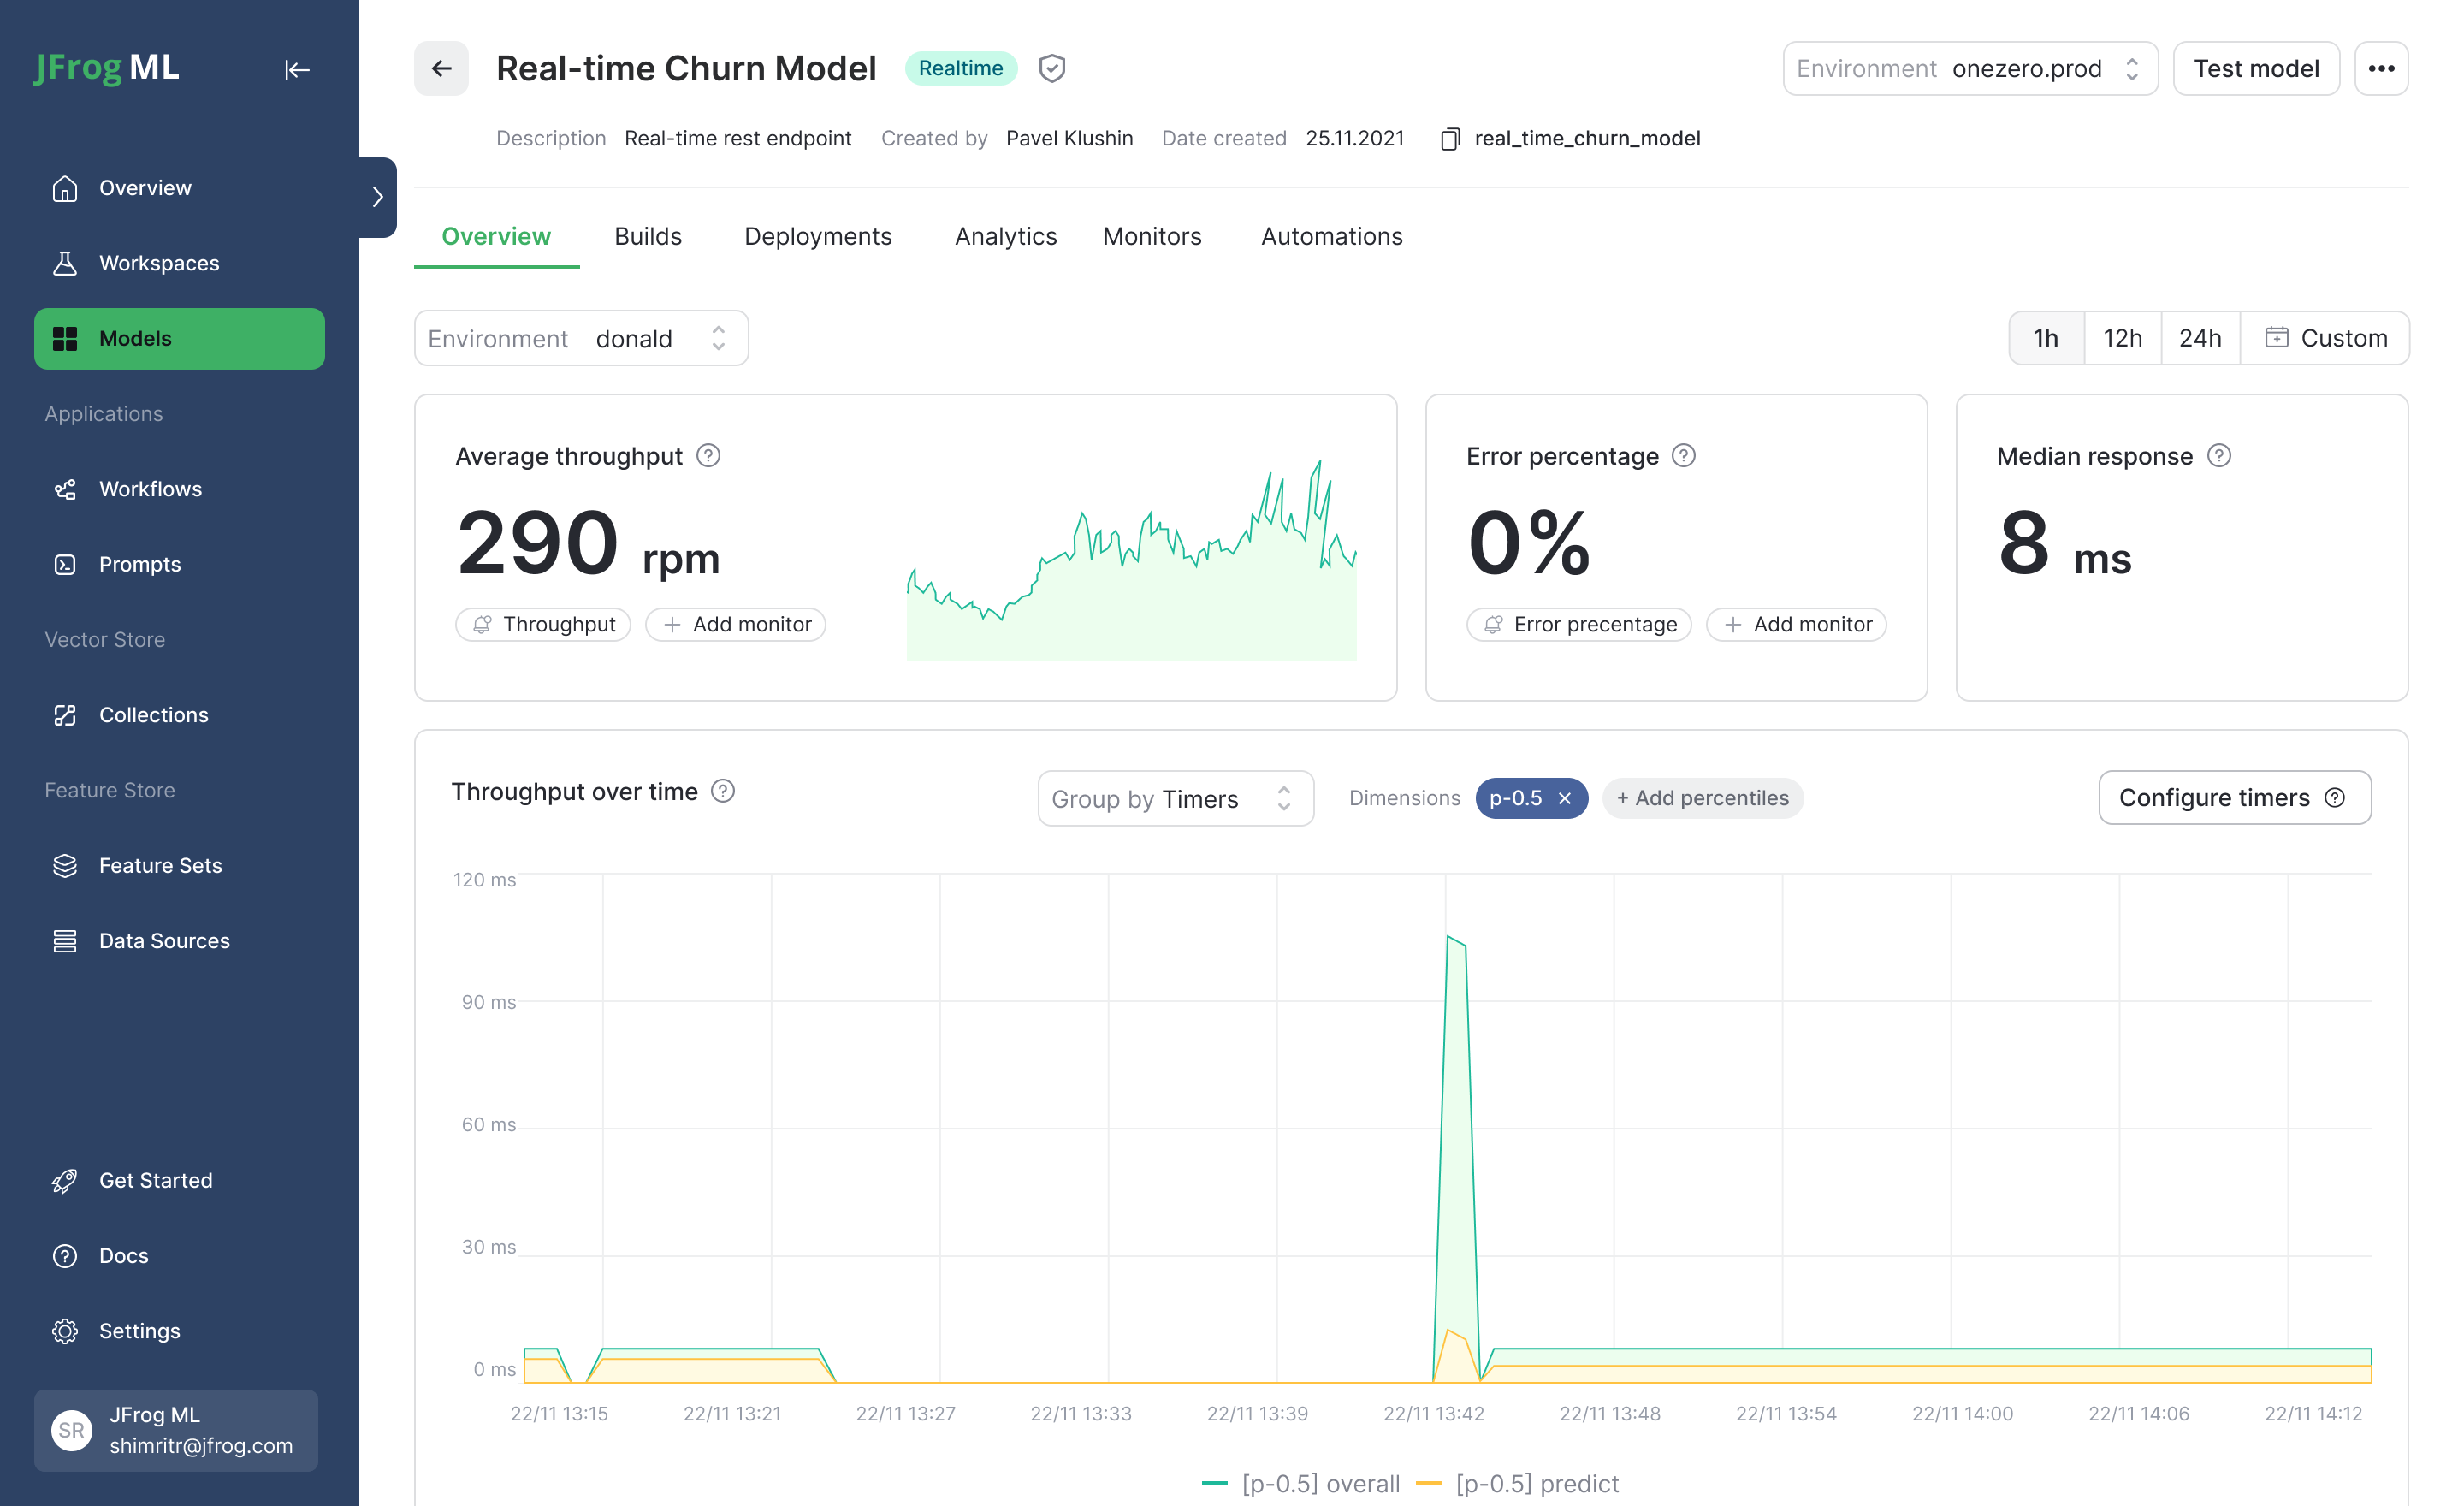Switch to the Monitors tab
This screenshot has width=2464, height=1506.
pos(1152,237)
